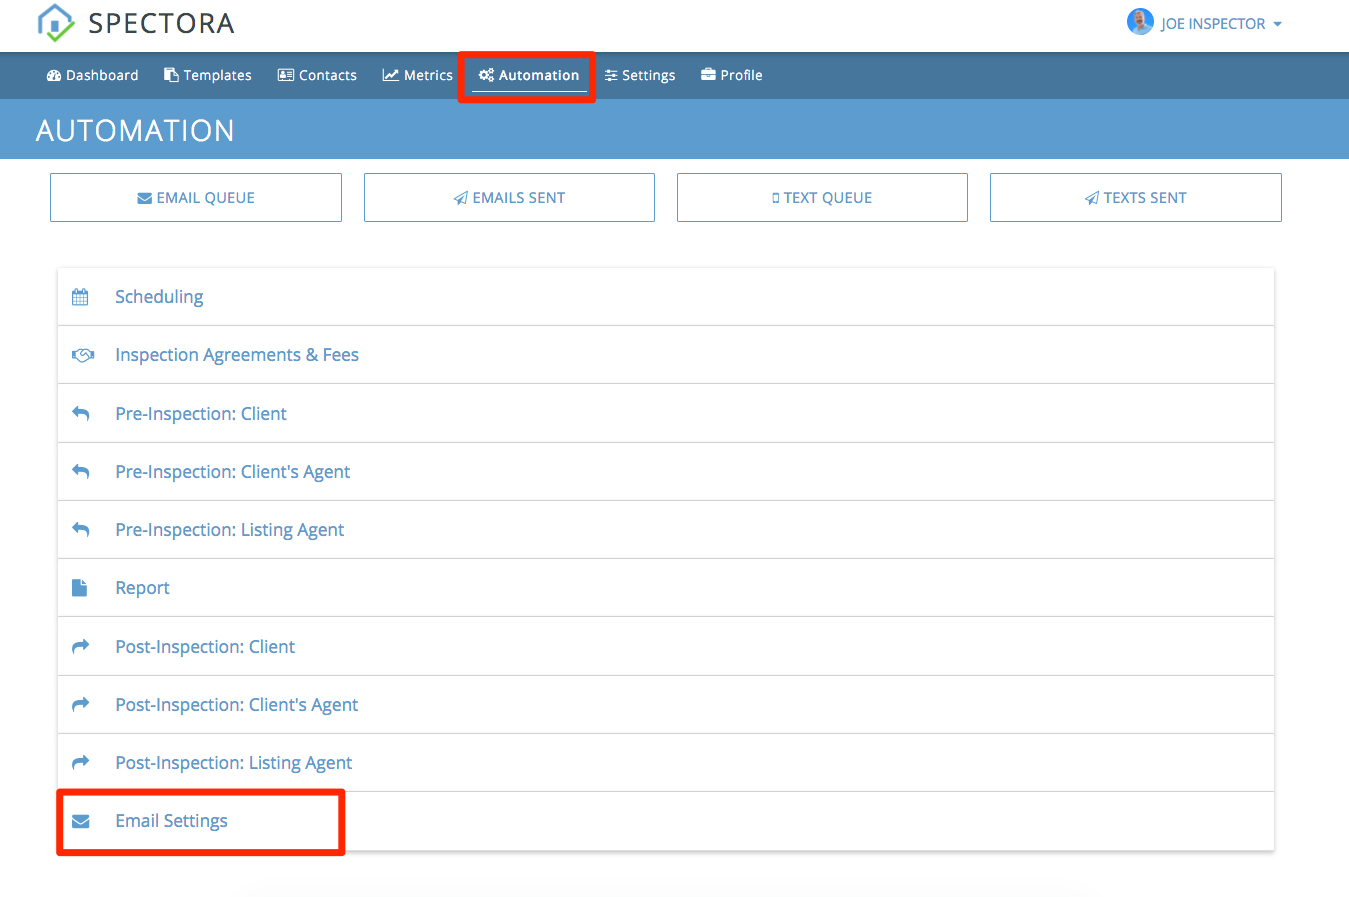Click the Metrics chart icon
This screenshot has height=897, width=1349.
[x=391, y=75]
